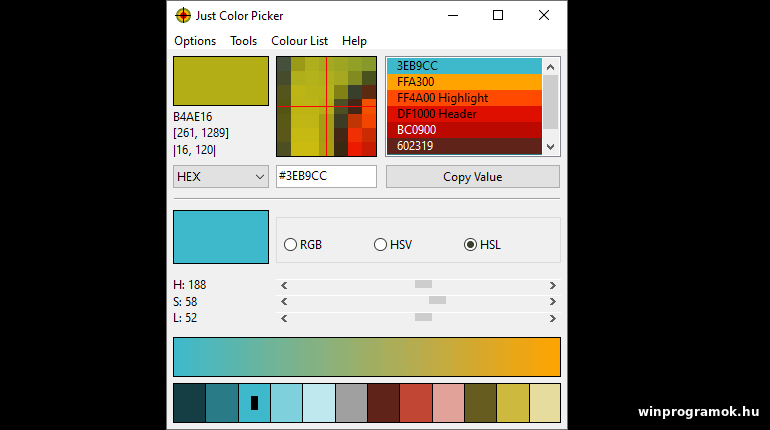Click the L lightness slider thumb
Screen dimensions: 770x430
(423, 317)
